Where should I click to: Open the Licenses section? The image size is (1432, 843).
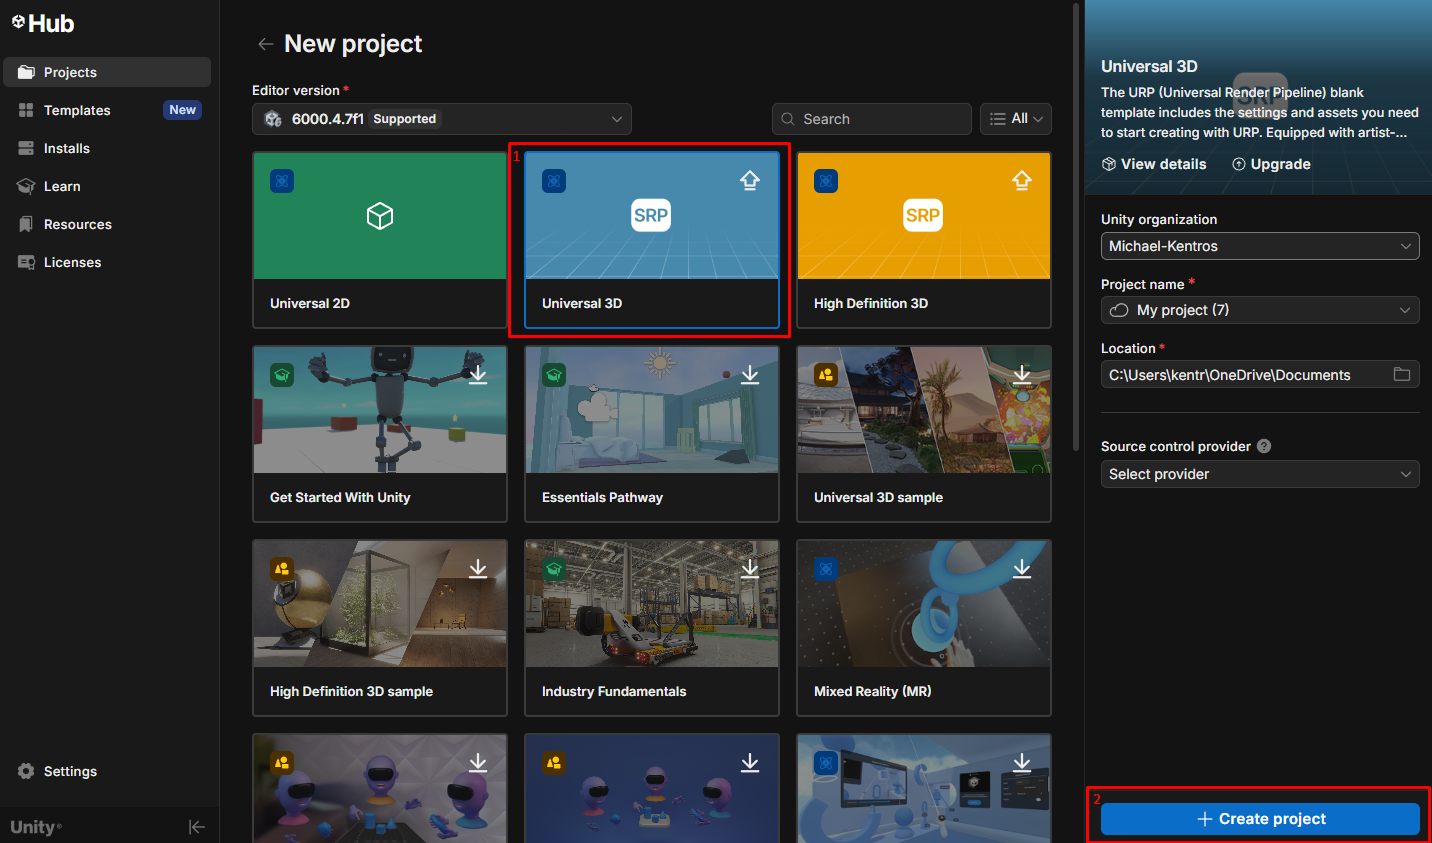[x=107, y=262]
